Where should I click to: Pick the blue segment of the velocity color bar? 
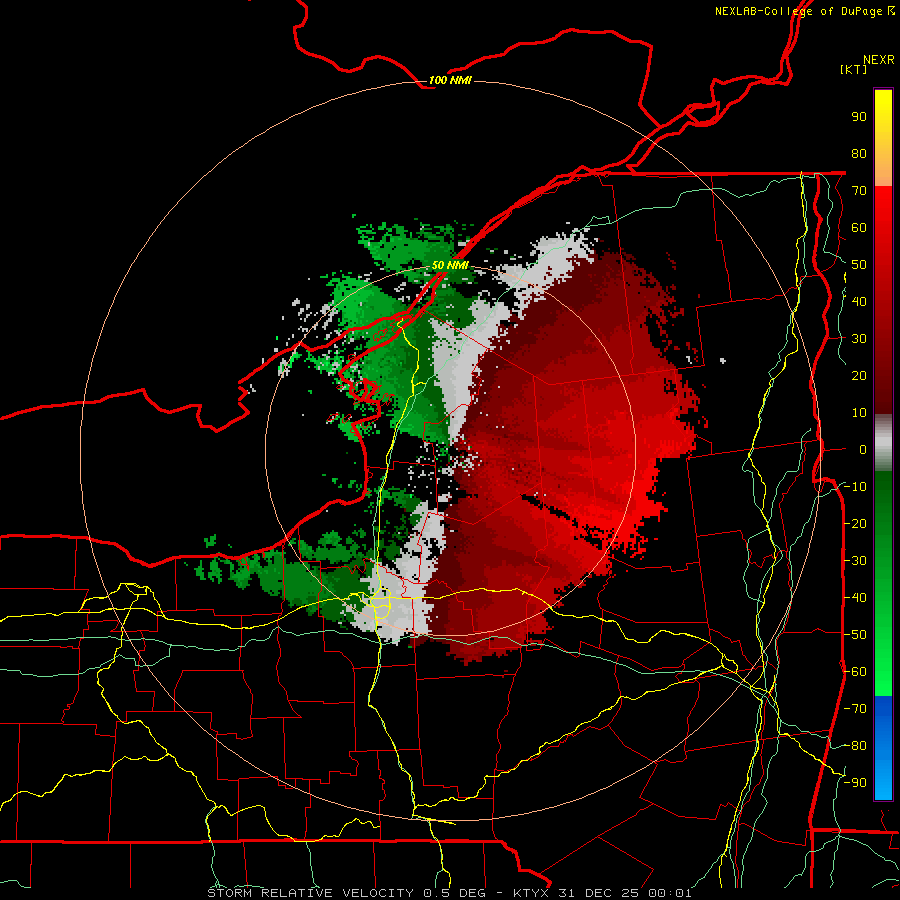tap(883, 747)
